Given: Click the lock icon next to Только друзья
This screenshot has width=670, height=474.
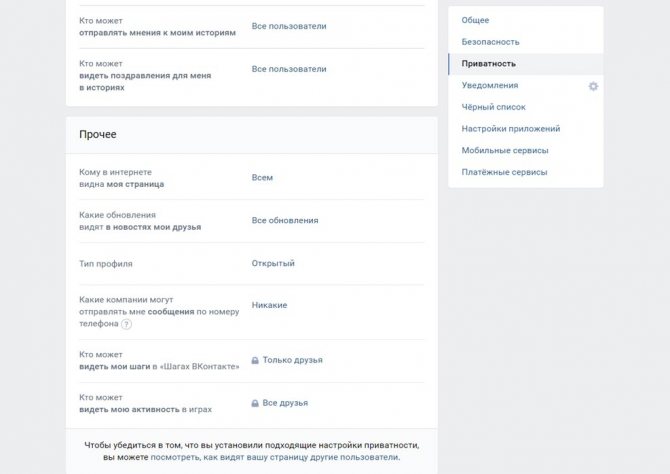Looking at the screenshot, I should click(255, 360).
